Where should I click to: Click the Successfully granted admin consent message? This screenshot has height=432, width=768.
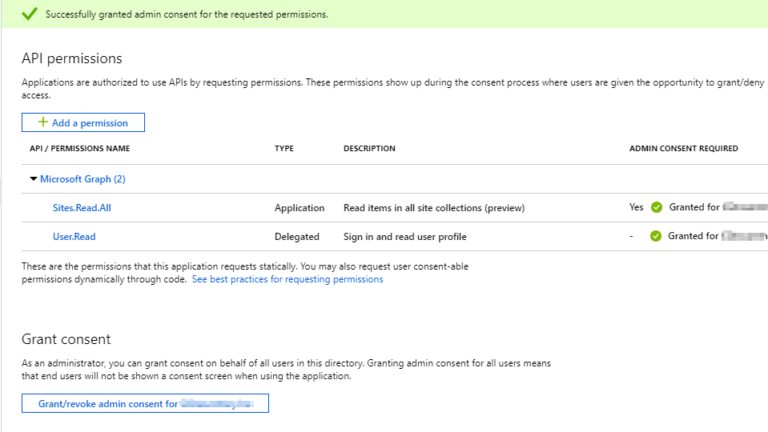click(x=187, y=14)
